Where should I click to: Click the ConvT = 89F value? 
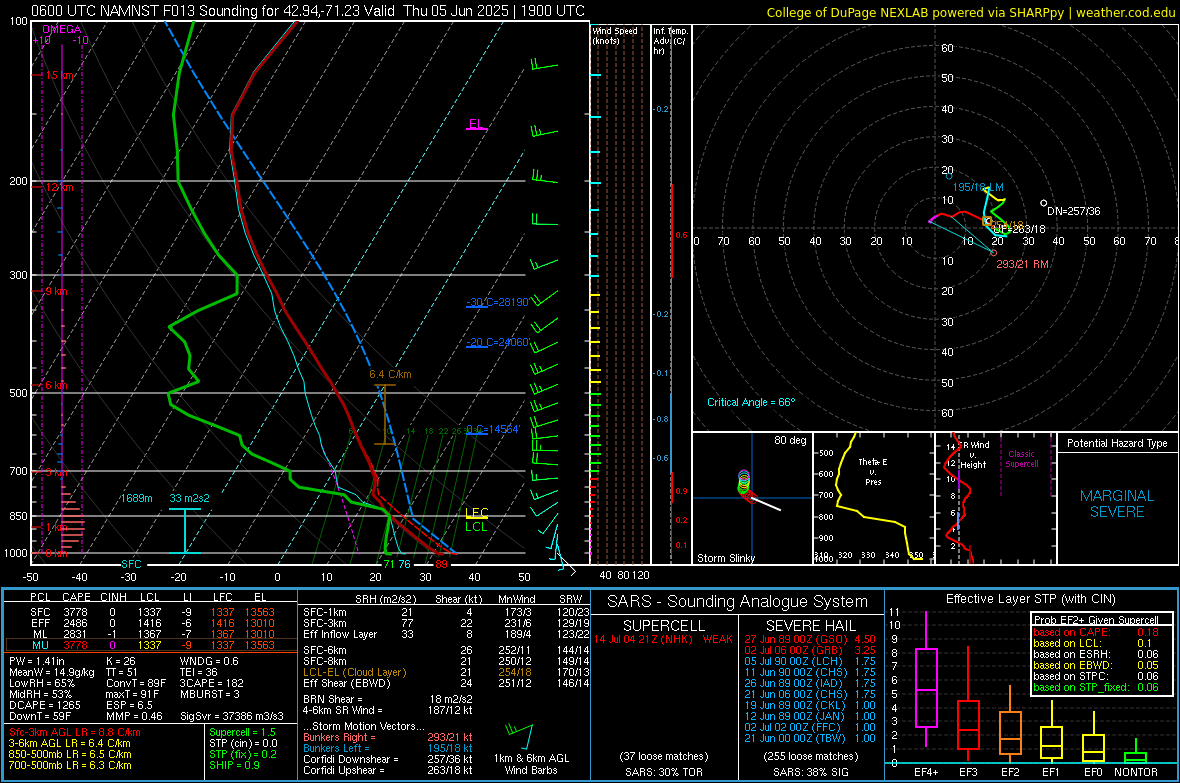click(x=136, y=683)
